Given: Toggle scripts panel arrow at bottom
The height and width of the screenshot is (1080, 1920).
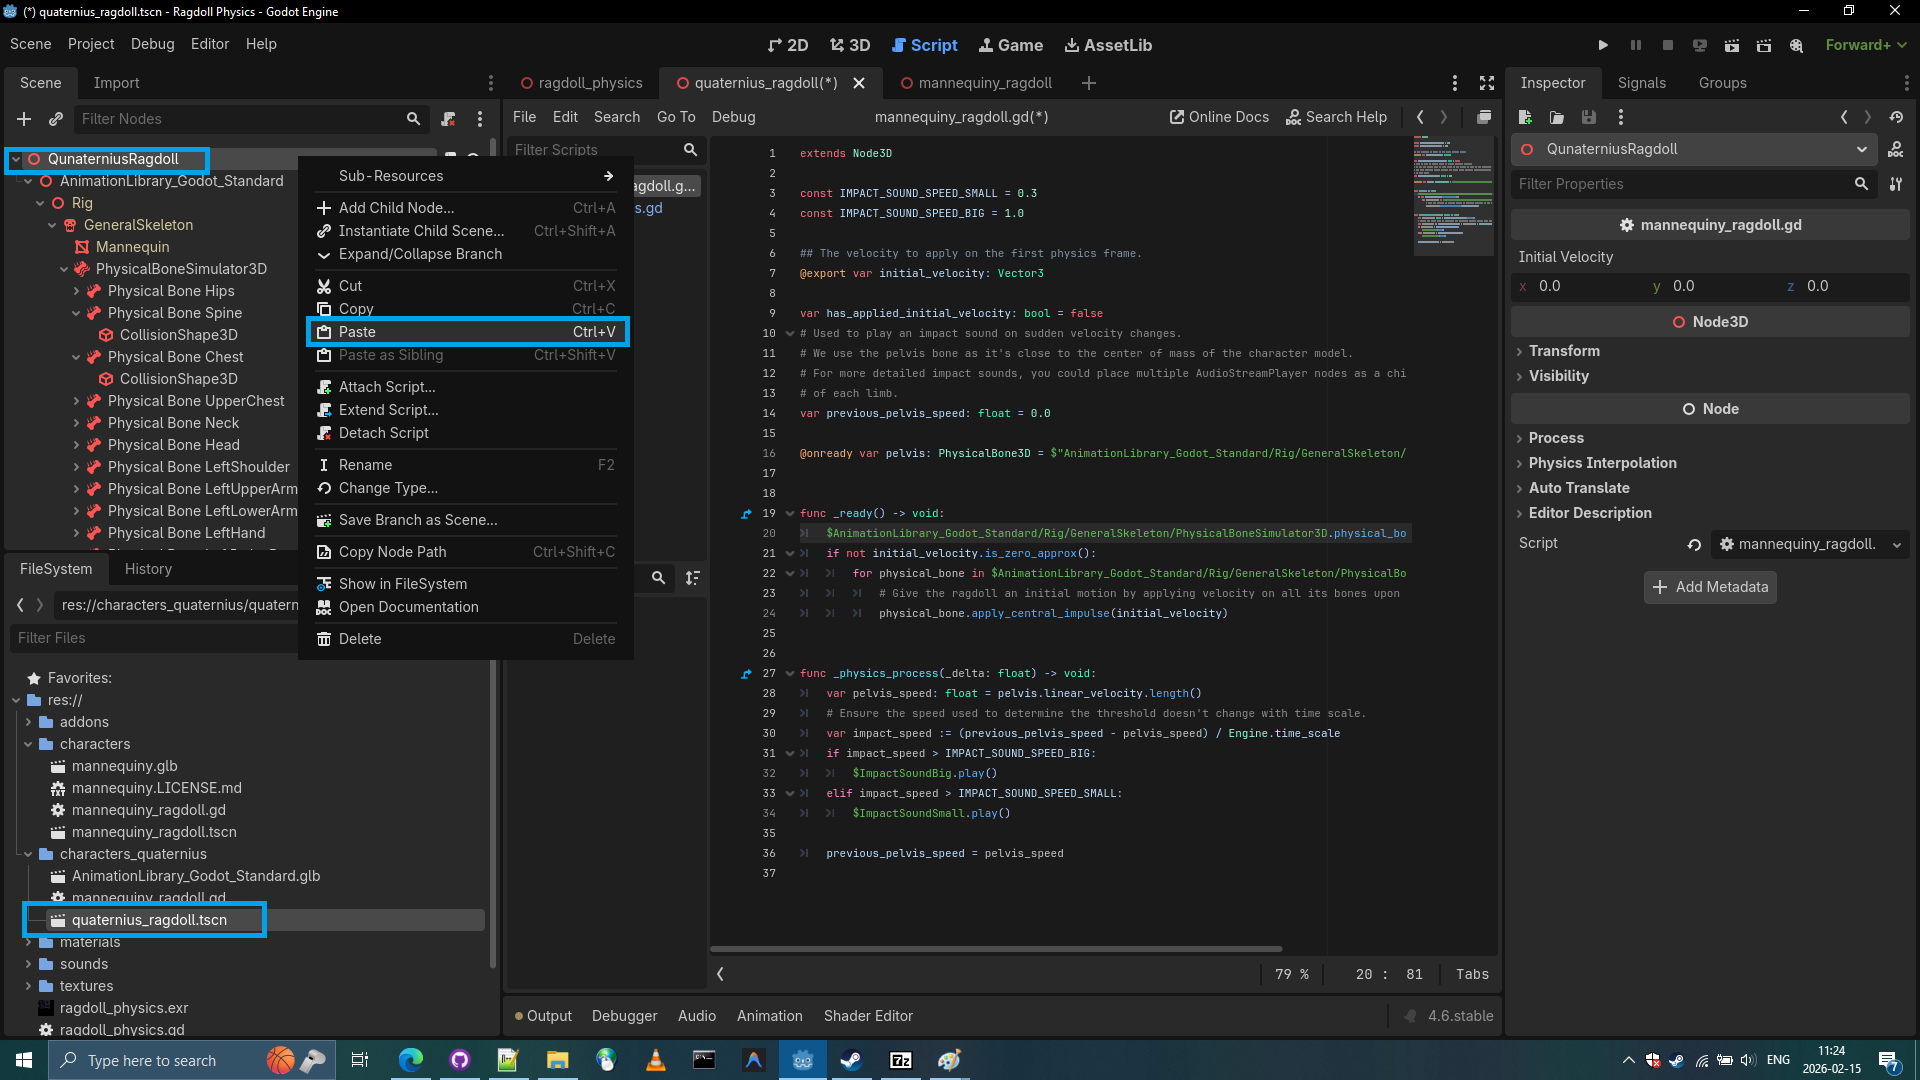Looking at the screenshot, I should coord(720,974).
